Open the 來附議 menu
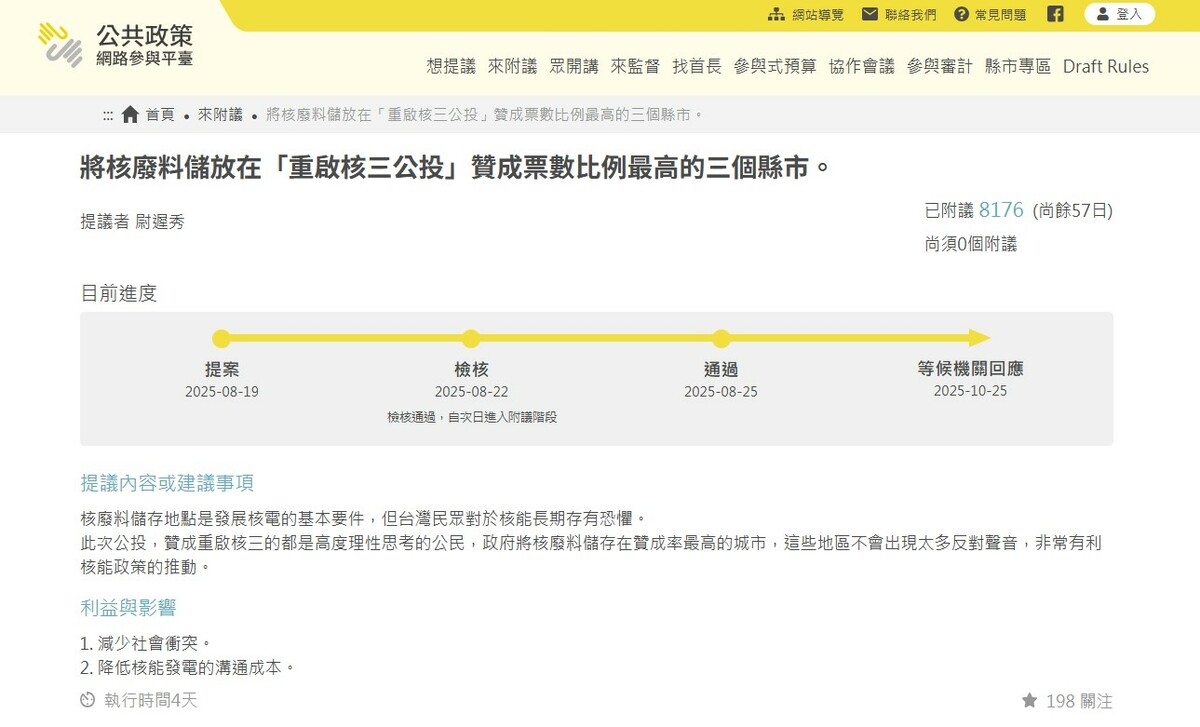Image resolution: width=1200 pixels, height=727 pixels. [513, 66]
